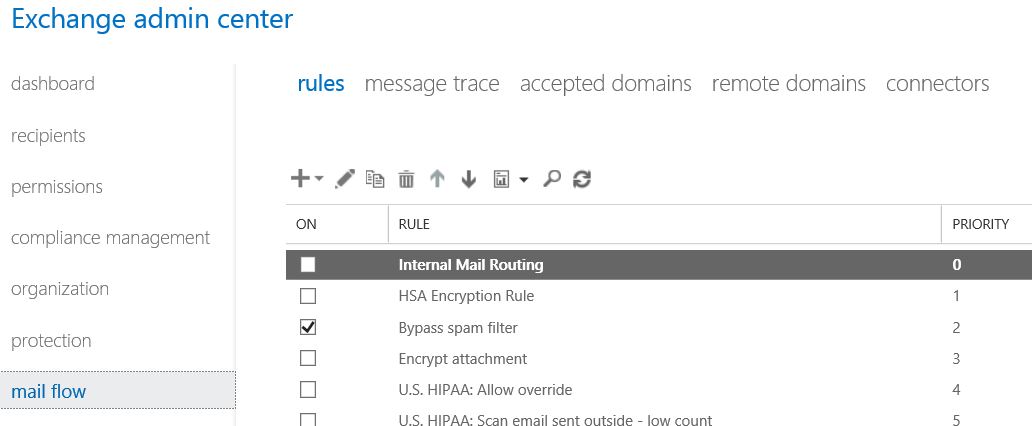Copy the selected rule

(375, 179)
